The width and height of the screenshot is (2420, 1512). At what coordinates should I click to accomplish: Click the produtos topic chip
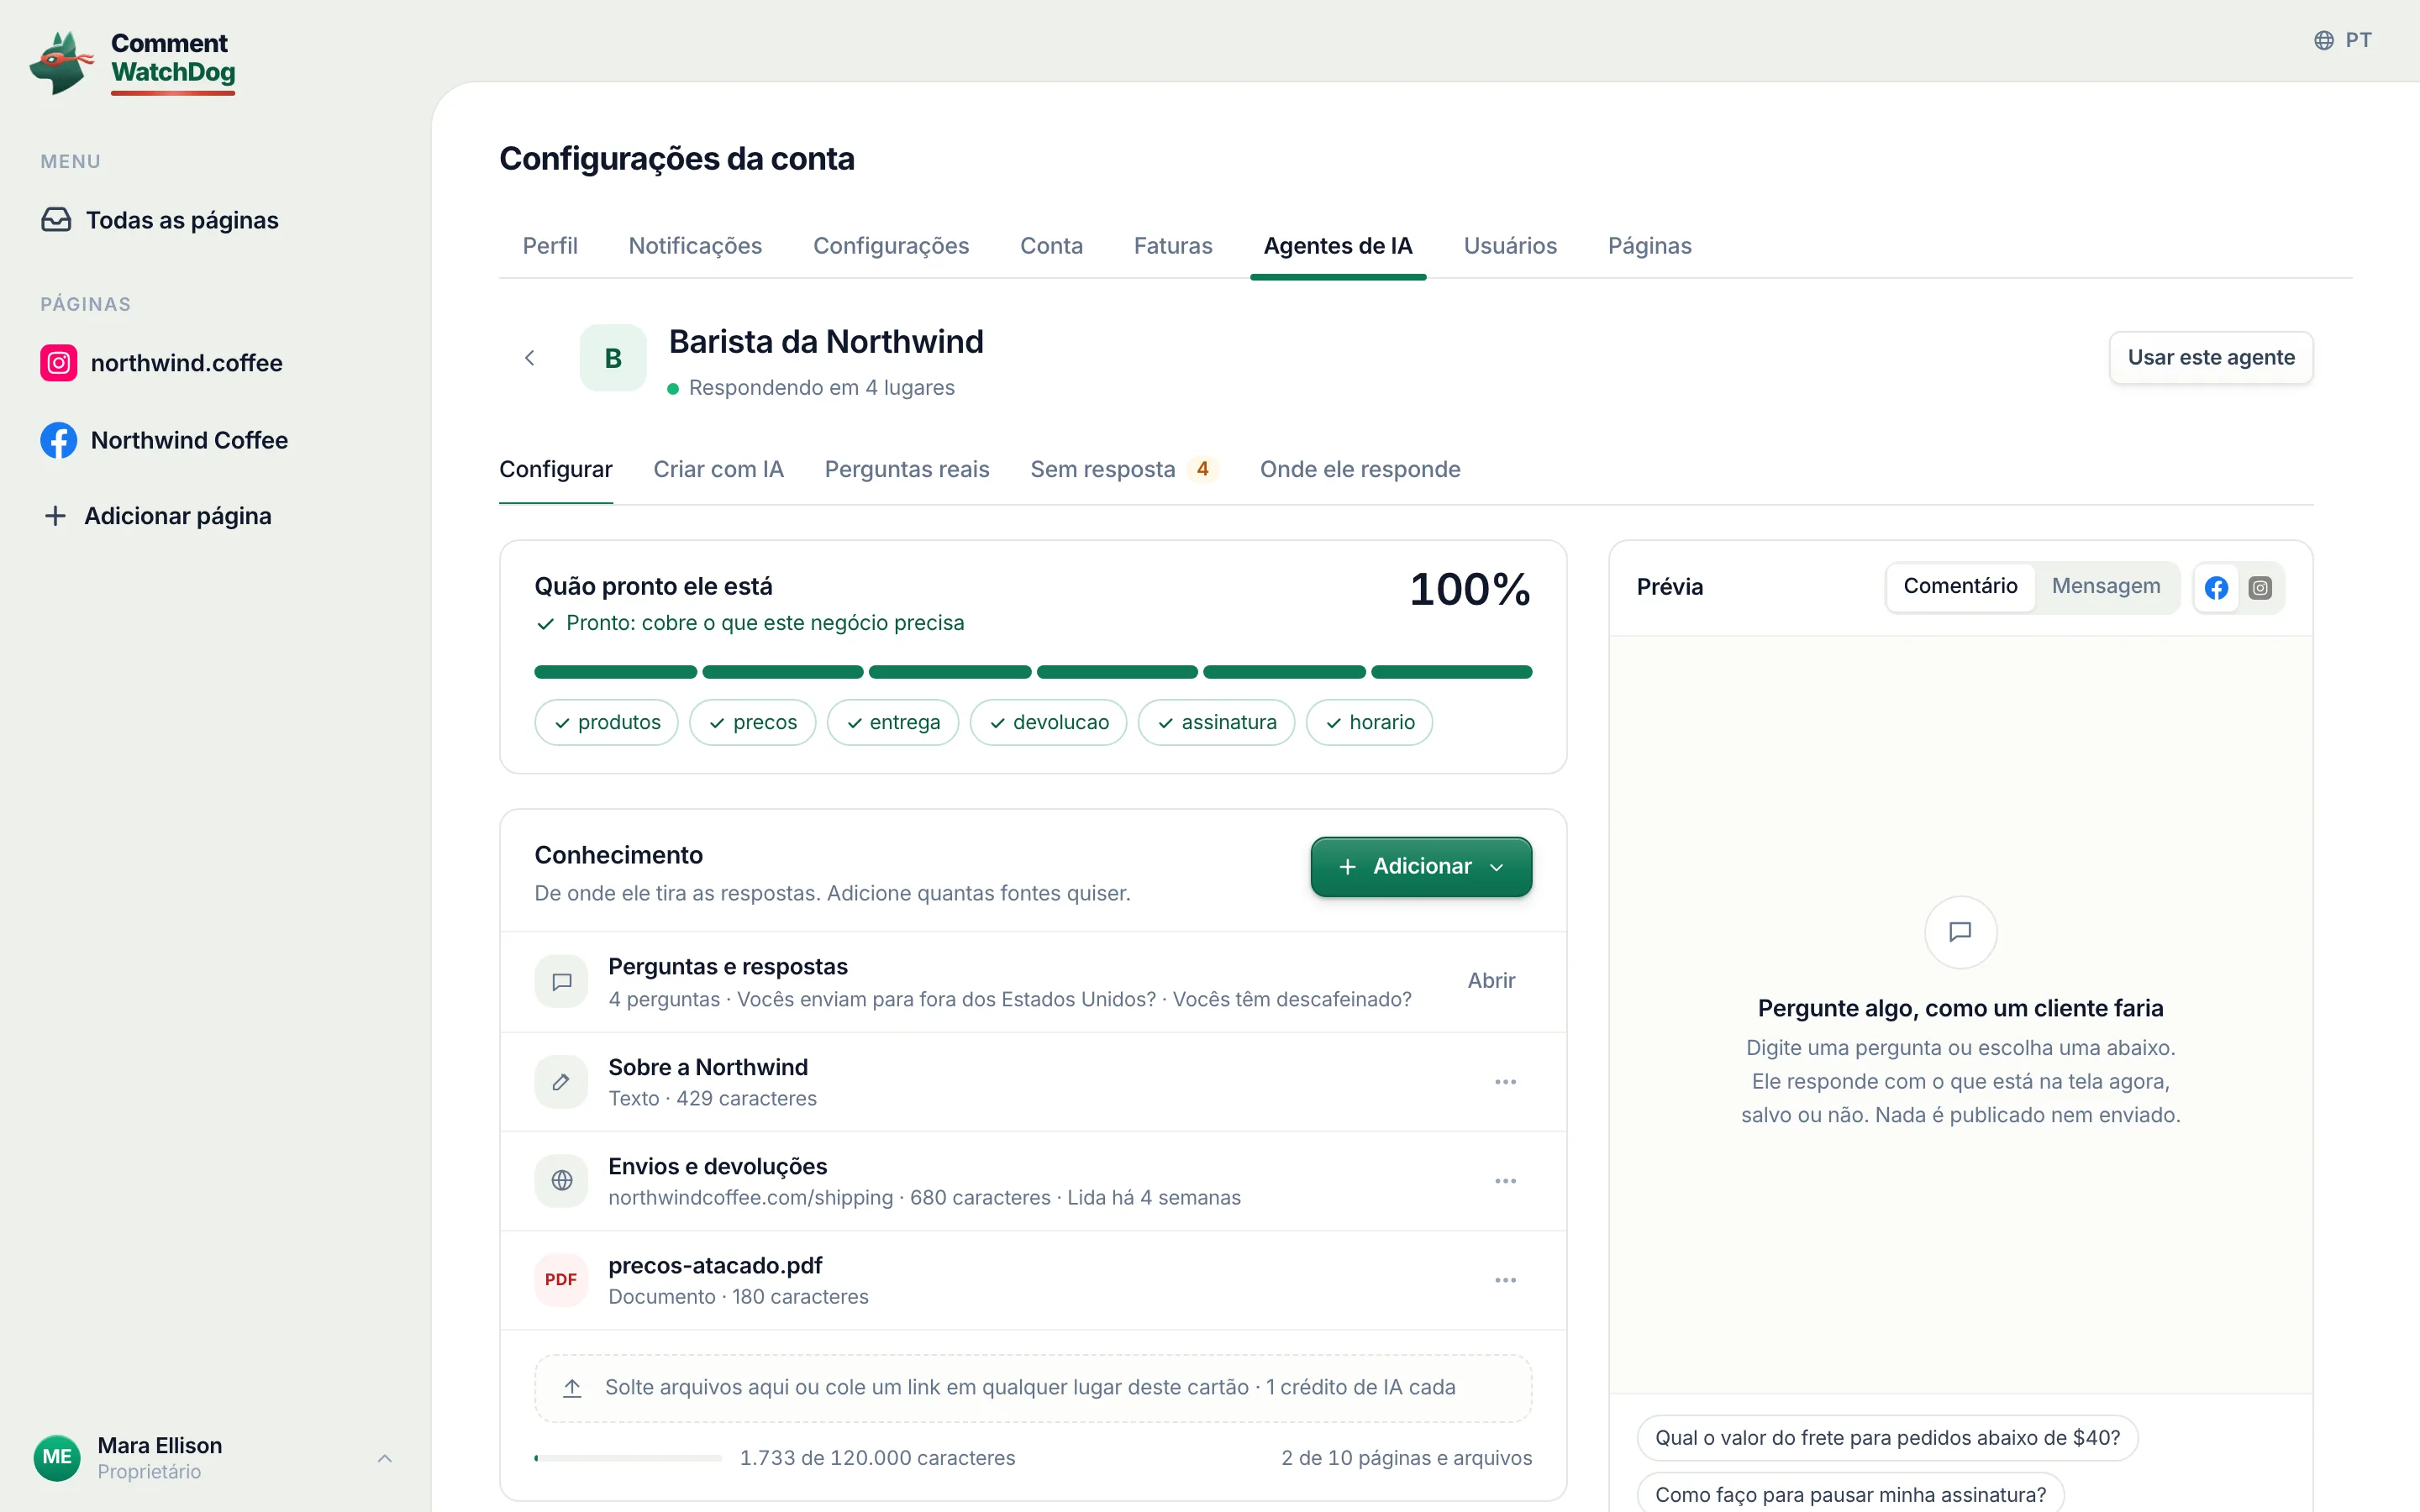click(x=607, y=722)
